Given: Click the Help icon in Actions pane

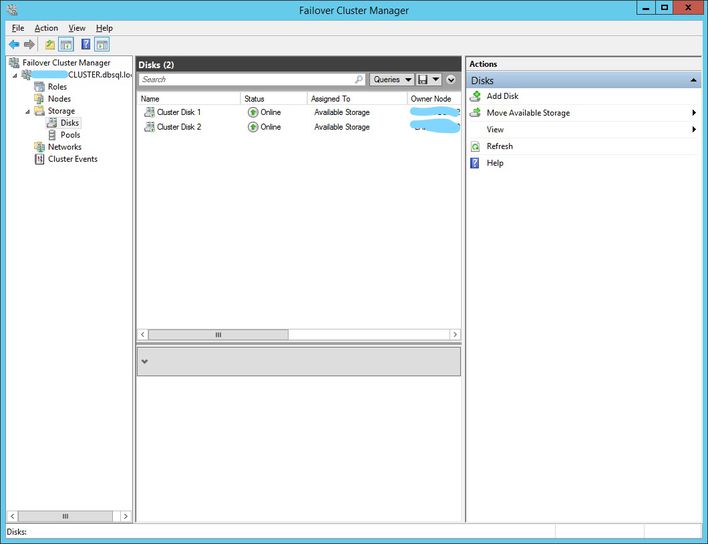Looking at the screenshot, I should [475, 163].
